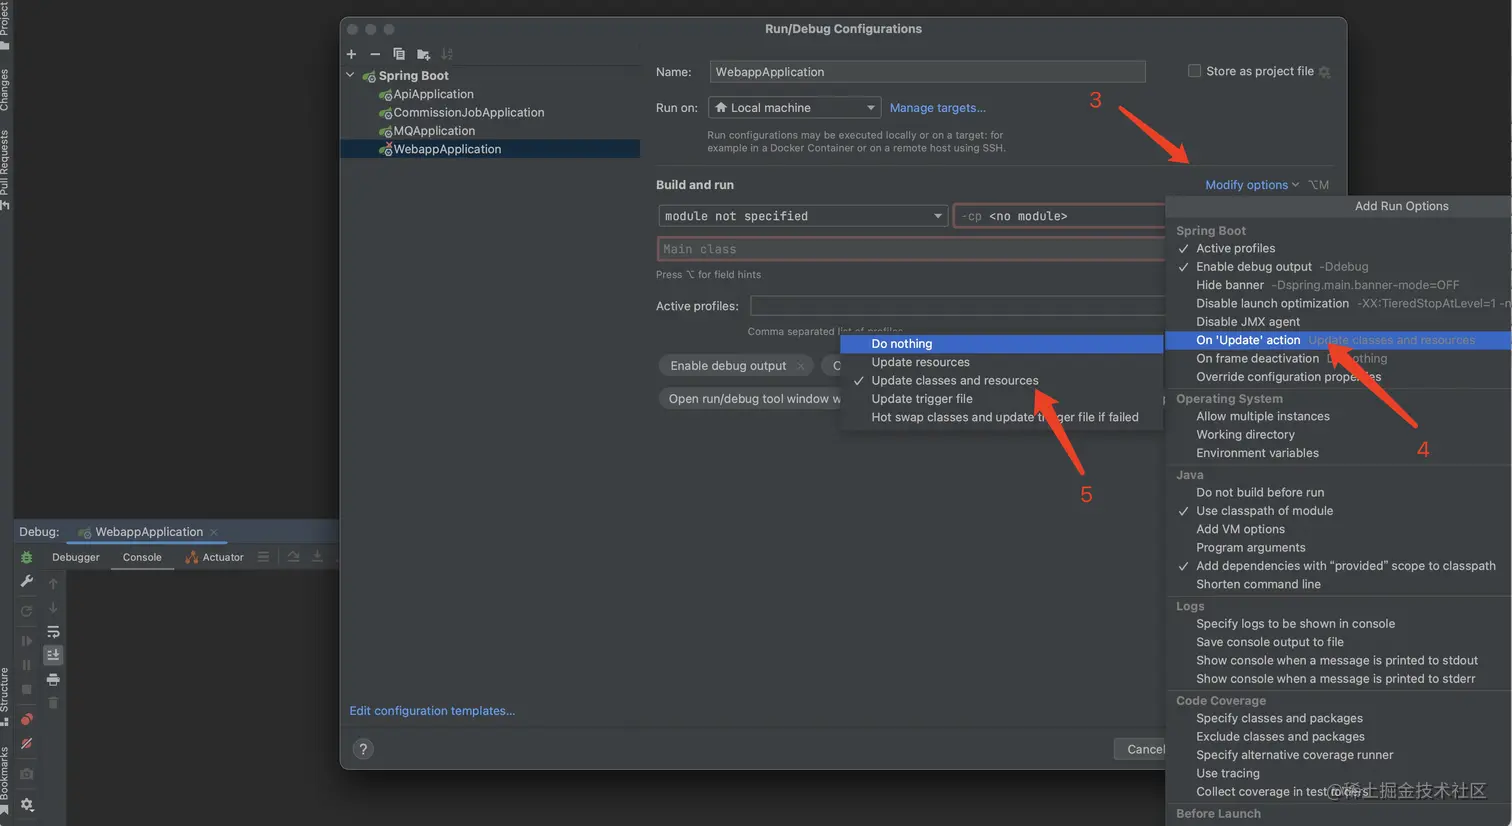Switch to the Debugger tab

pos(76,558)
